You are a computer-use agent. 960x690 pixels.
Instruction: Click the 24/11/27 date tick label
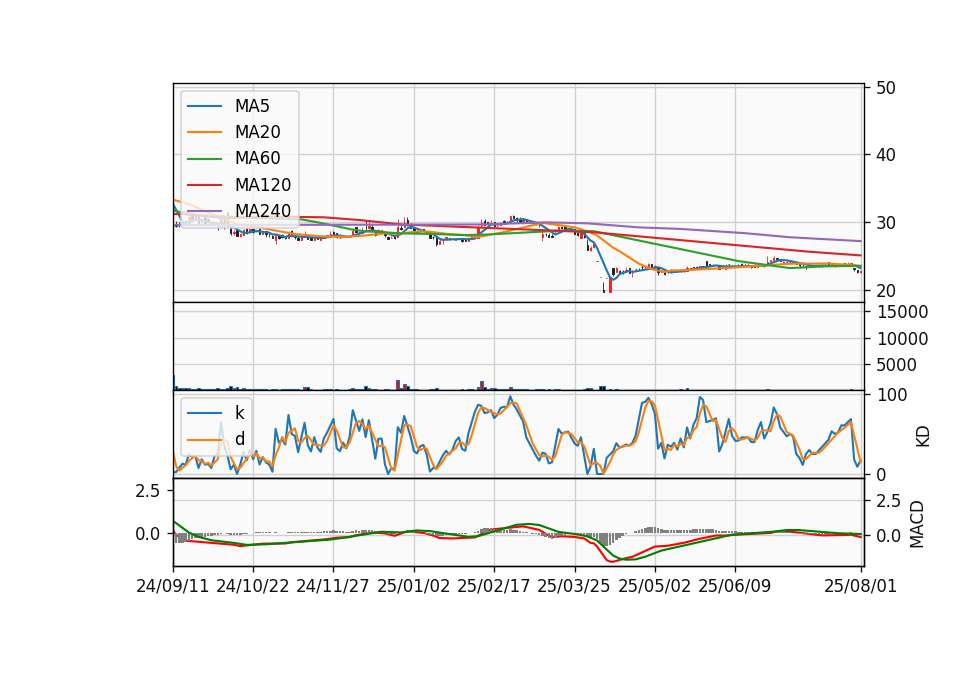(333, 586)
